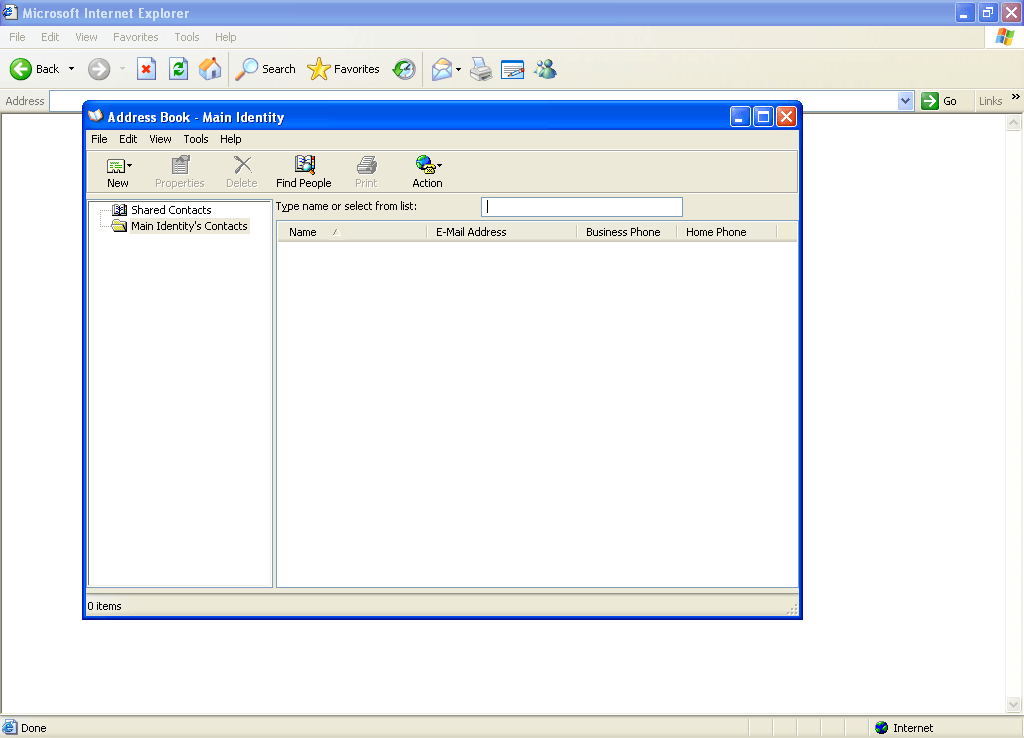This screenshot has width=1024, height=738.
Task: Sort by the Business Phone column header
Action: click(x=627, y=232)
